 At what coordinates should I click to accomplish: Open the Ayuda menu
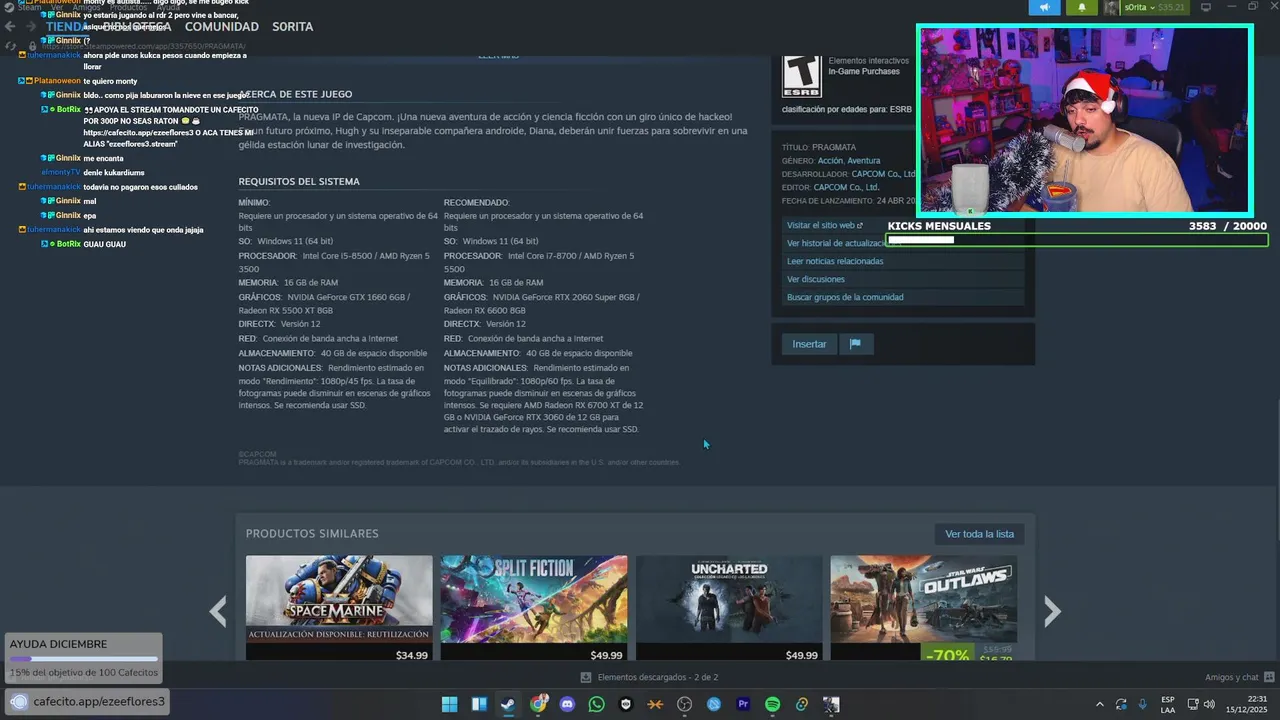[x=168, y=7]
